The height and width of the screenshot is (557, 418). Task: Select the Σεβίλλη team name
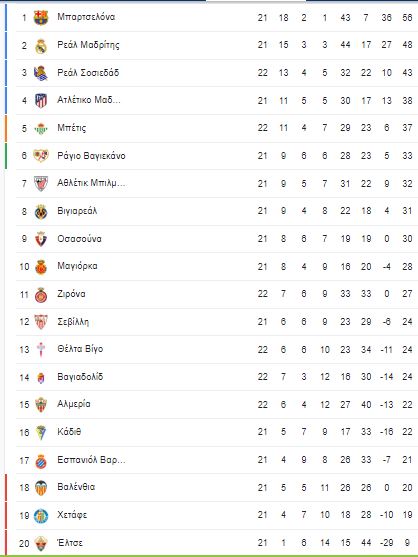pyautogui.click(x=73, y=322)
